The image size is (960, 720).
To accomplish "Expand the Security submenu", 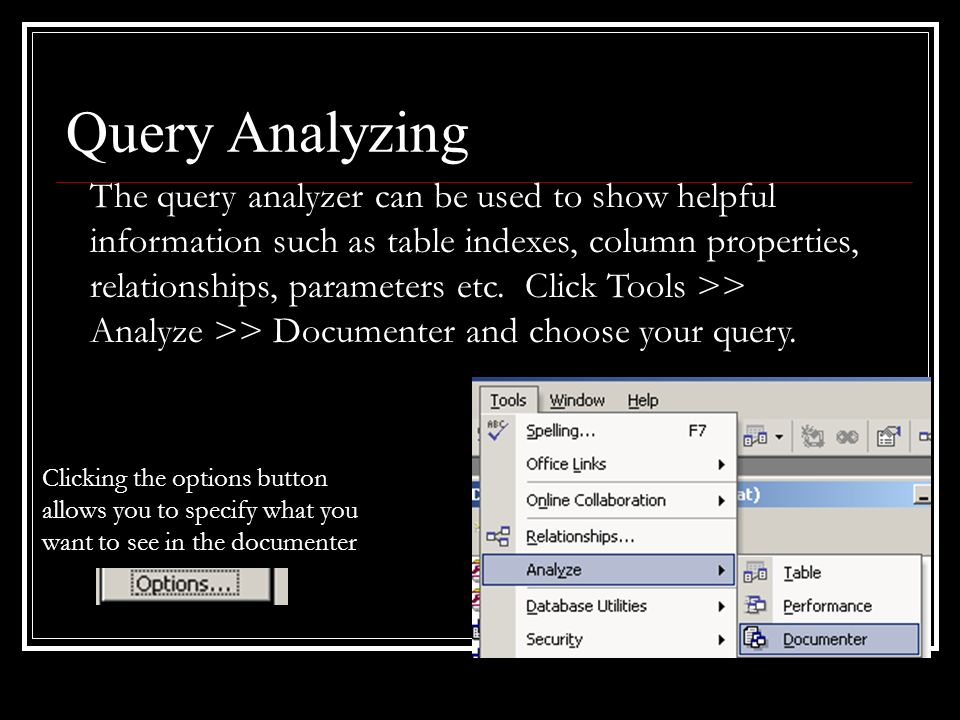I will tap(609, 639).
